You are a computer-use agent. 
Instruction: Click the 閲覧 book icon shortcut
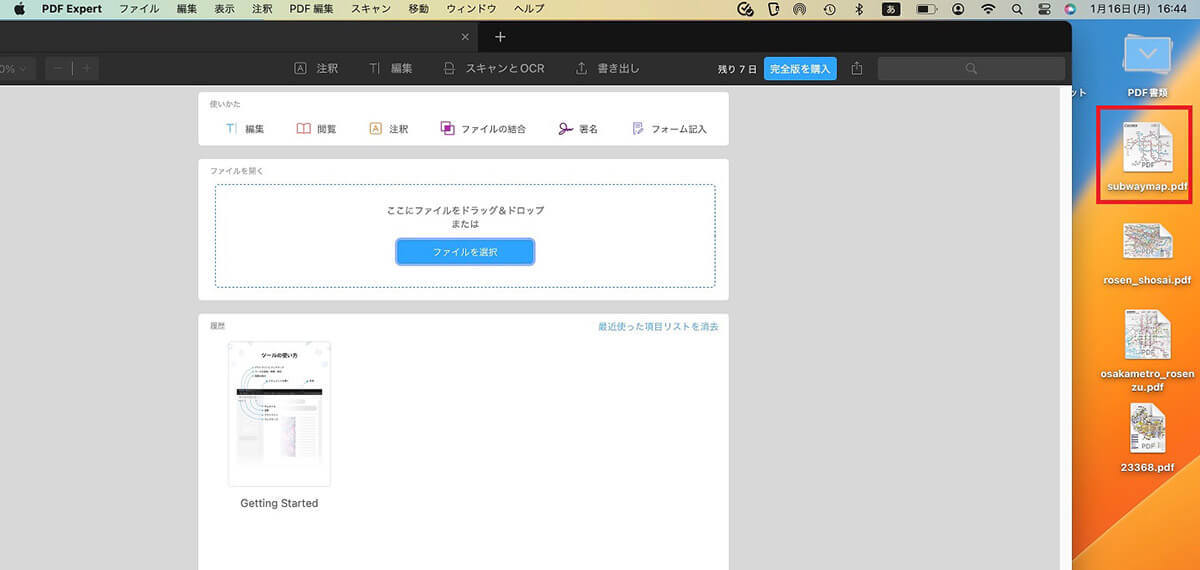(316, 129)
